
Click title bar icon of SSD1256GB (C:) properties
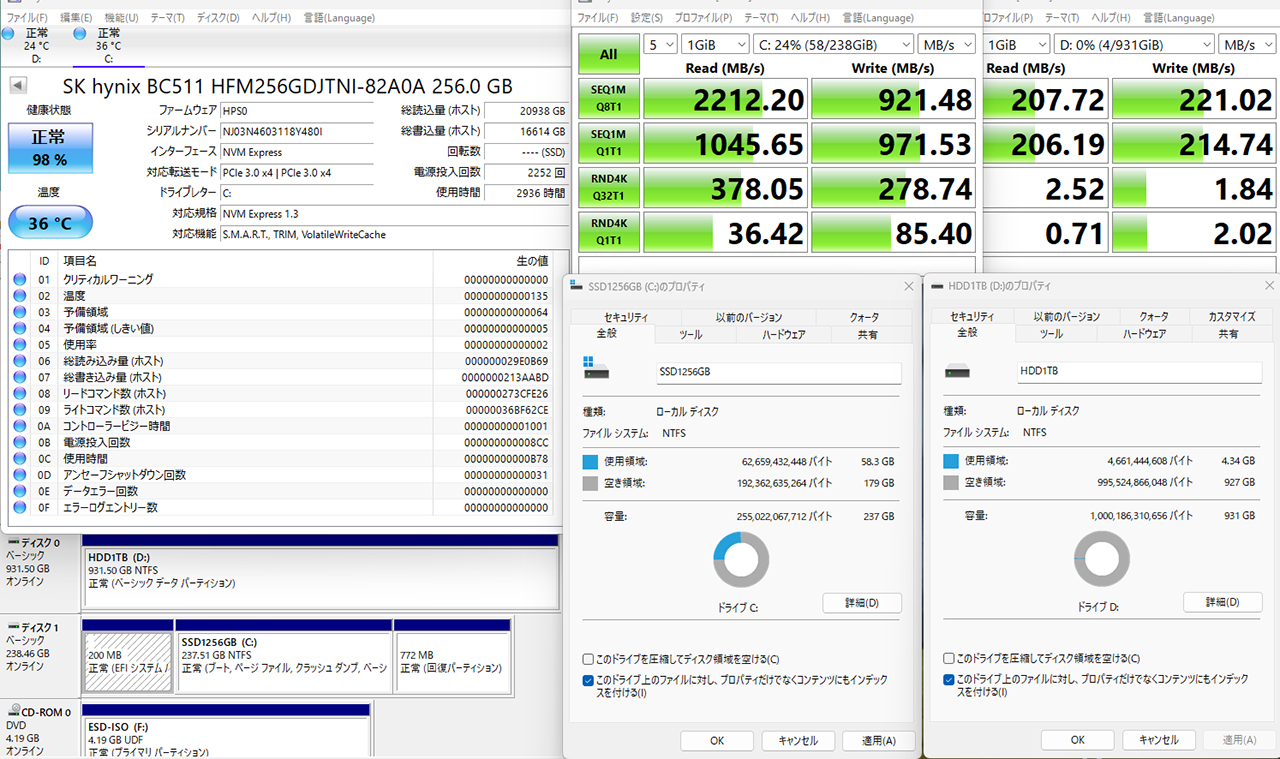click(x=578, y=287)
